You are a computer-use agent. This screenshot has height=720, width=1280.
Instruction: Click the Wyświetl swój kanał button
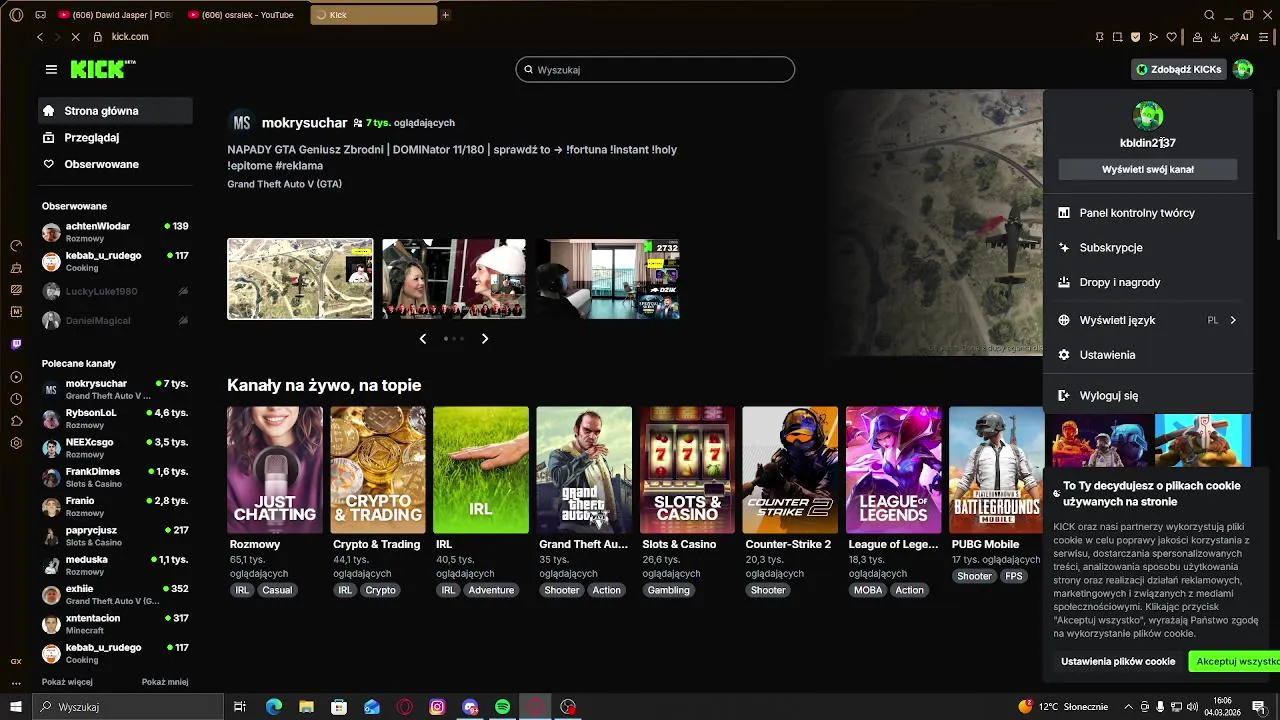[1148, 170]
